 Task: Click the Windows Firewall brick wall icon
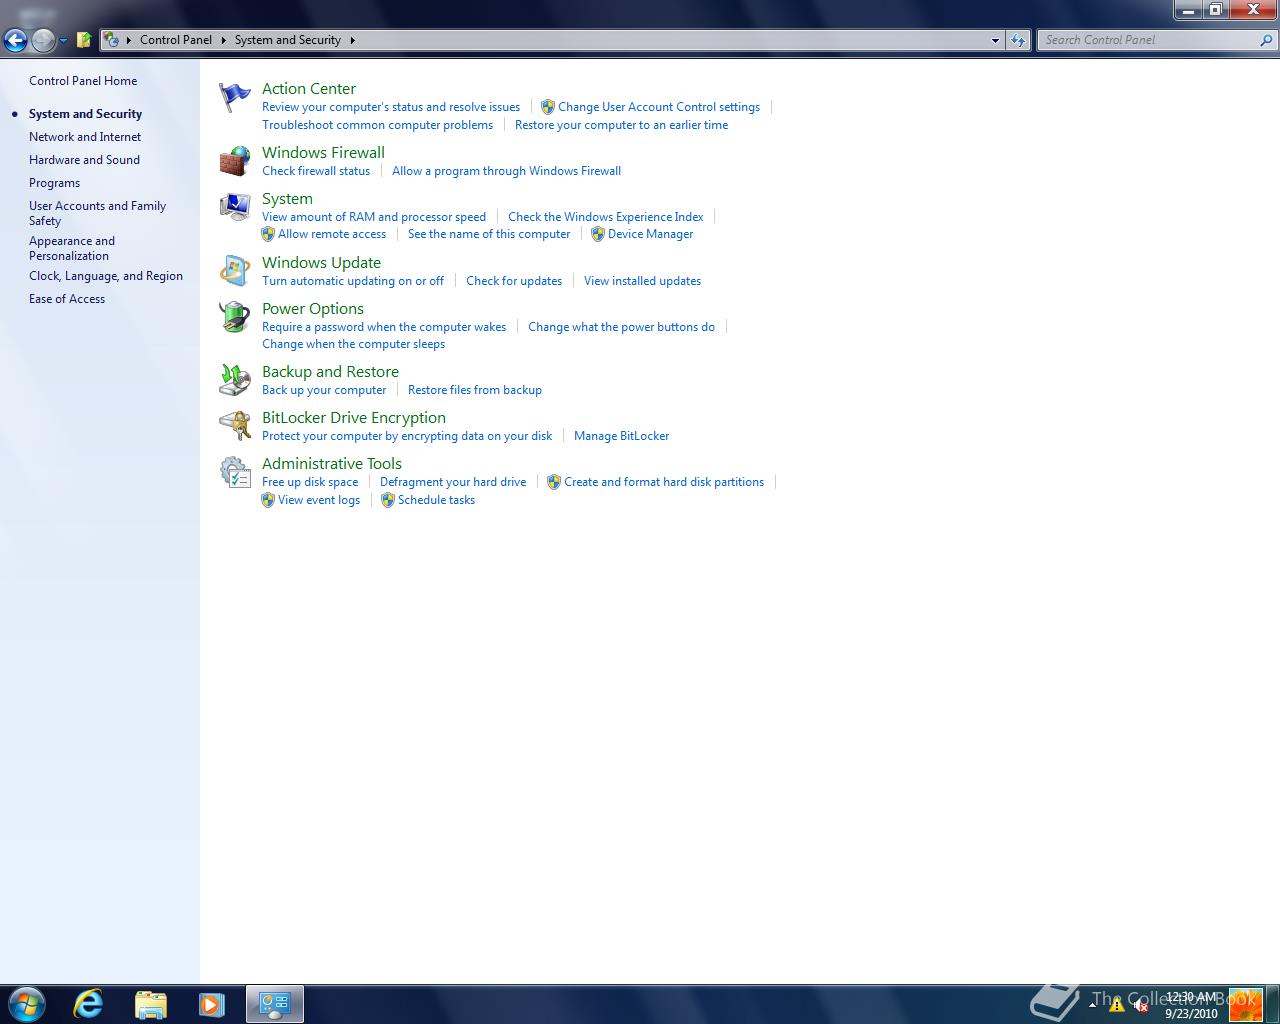click(x=234, y=161)
